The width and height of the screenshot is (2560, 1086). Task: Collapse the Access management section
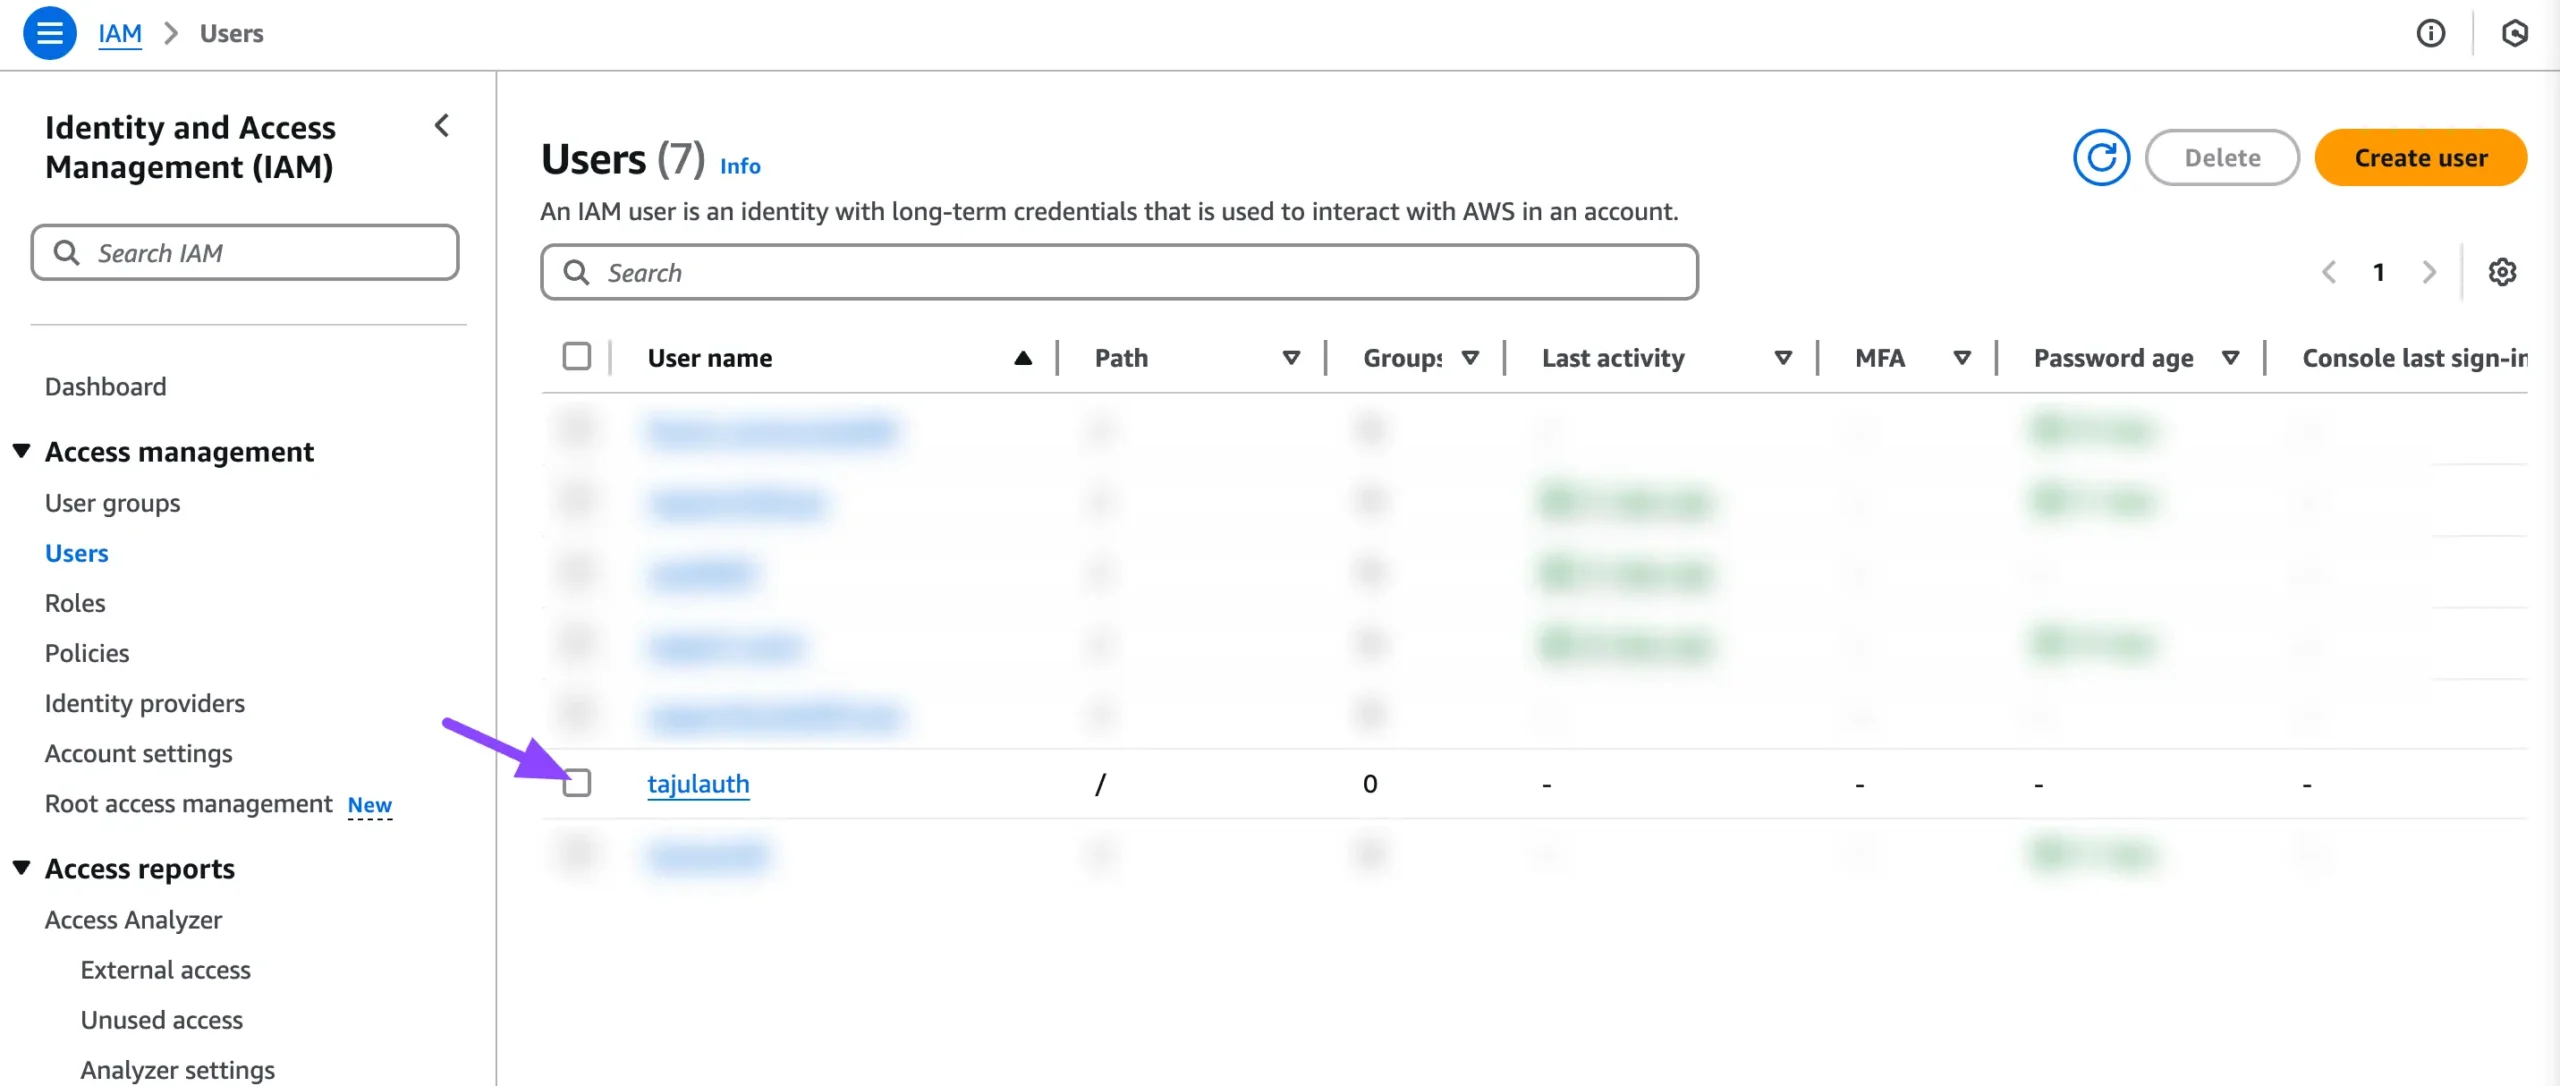22,452
